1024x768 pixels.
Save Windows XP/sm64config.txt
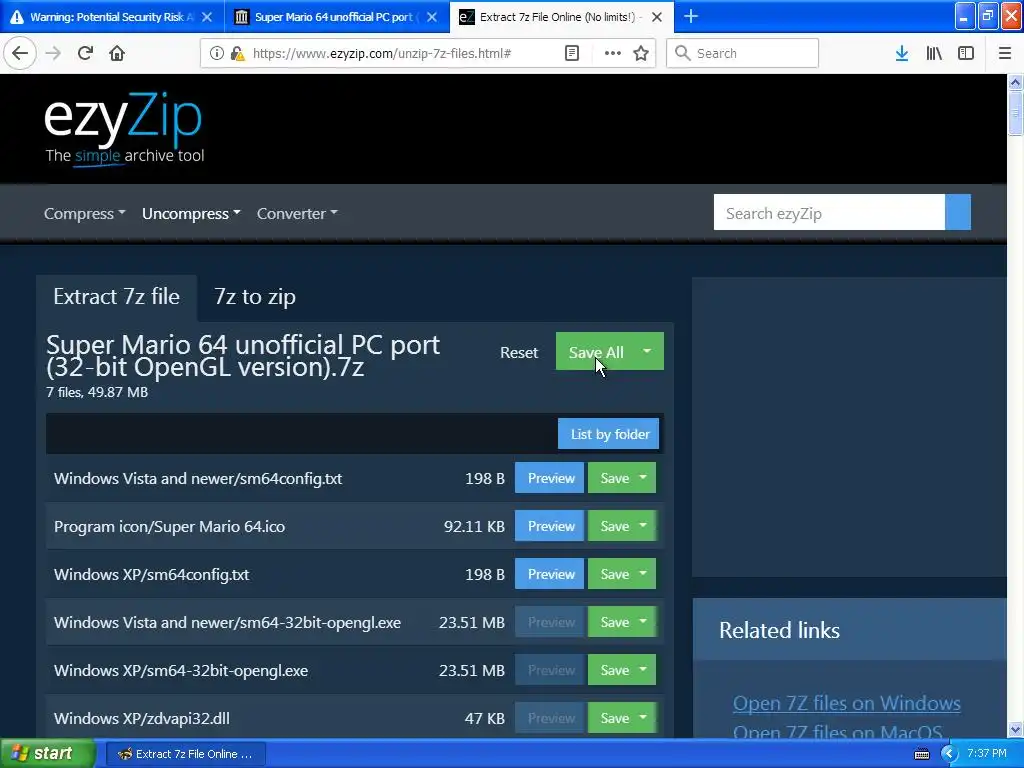613,574
